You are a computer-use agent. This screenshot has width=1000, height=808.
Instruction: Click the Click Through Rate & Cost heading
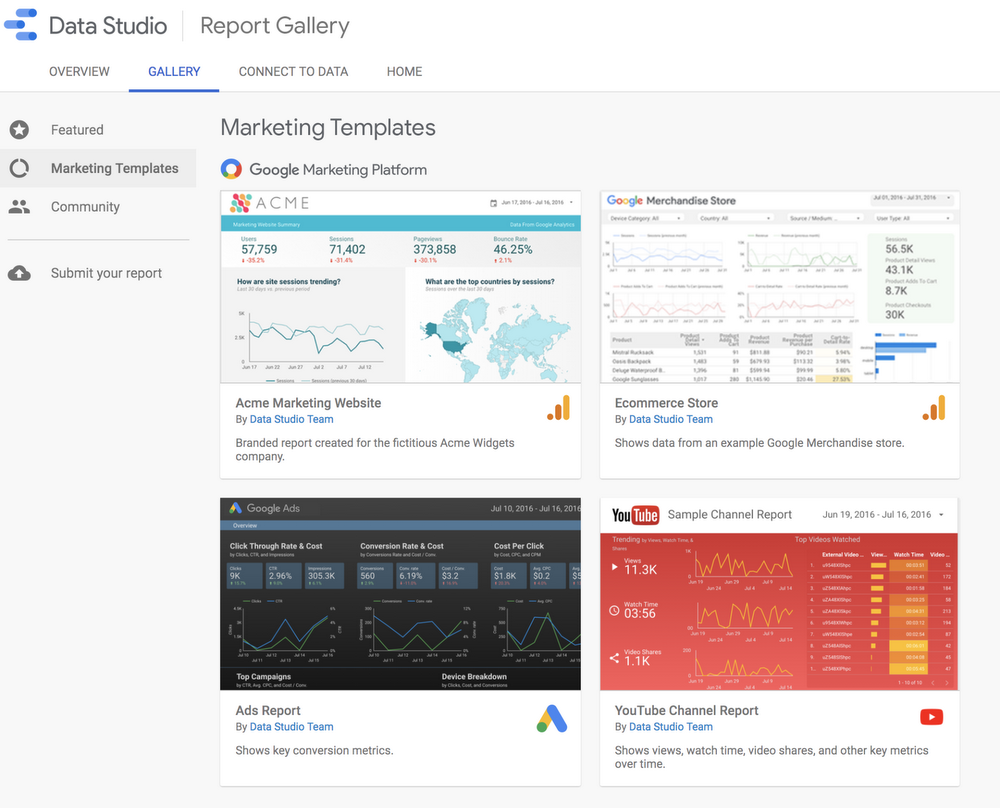pyautogui.click(x=276, y=546)
